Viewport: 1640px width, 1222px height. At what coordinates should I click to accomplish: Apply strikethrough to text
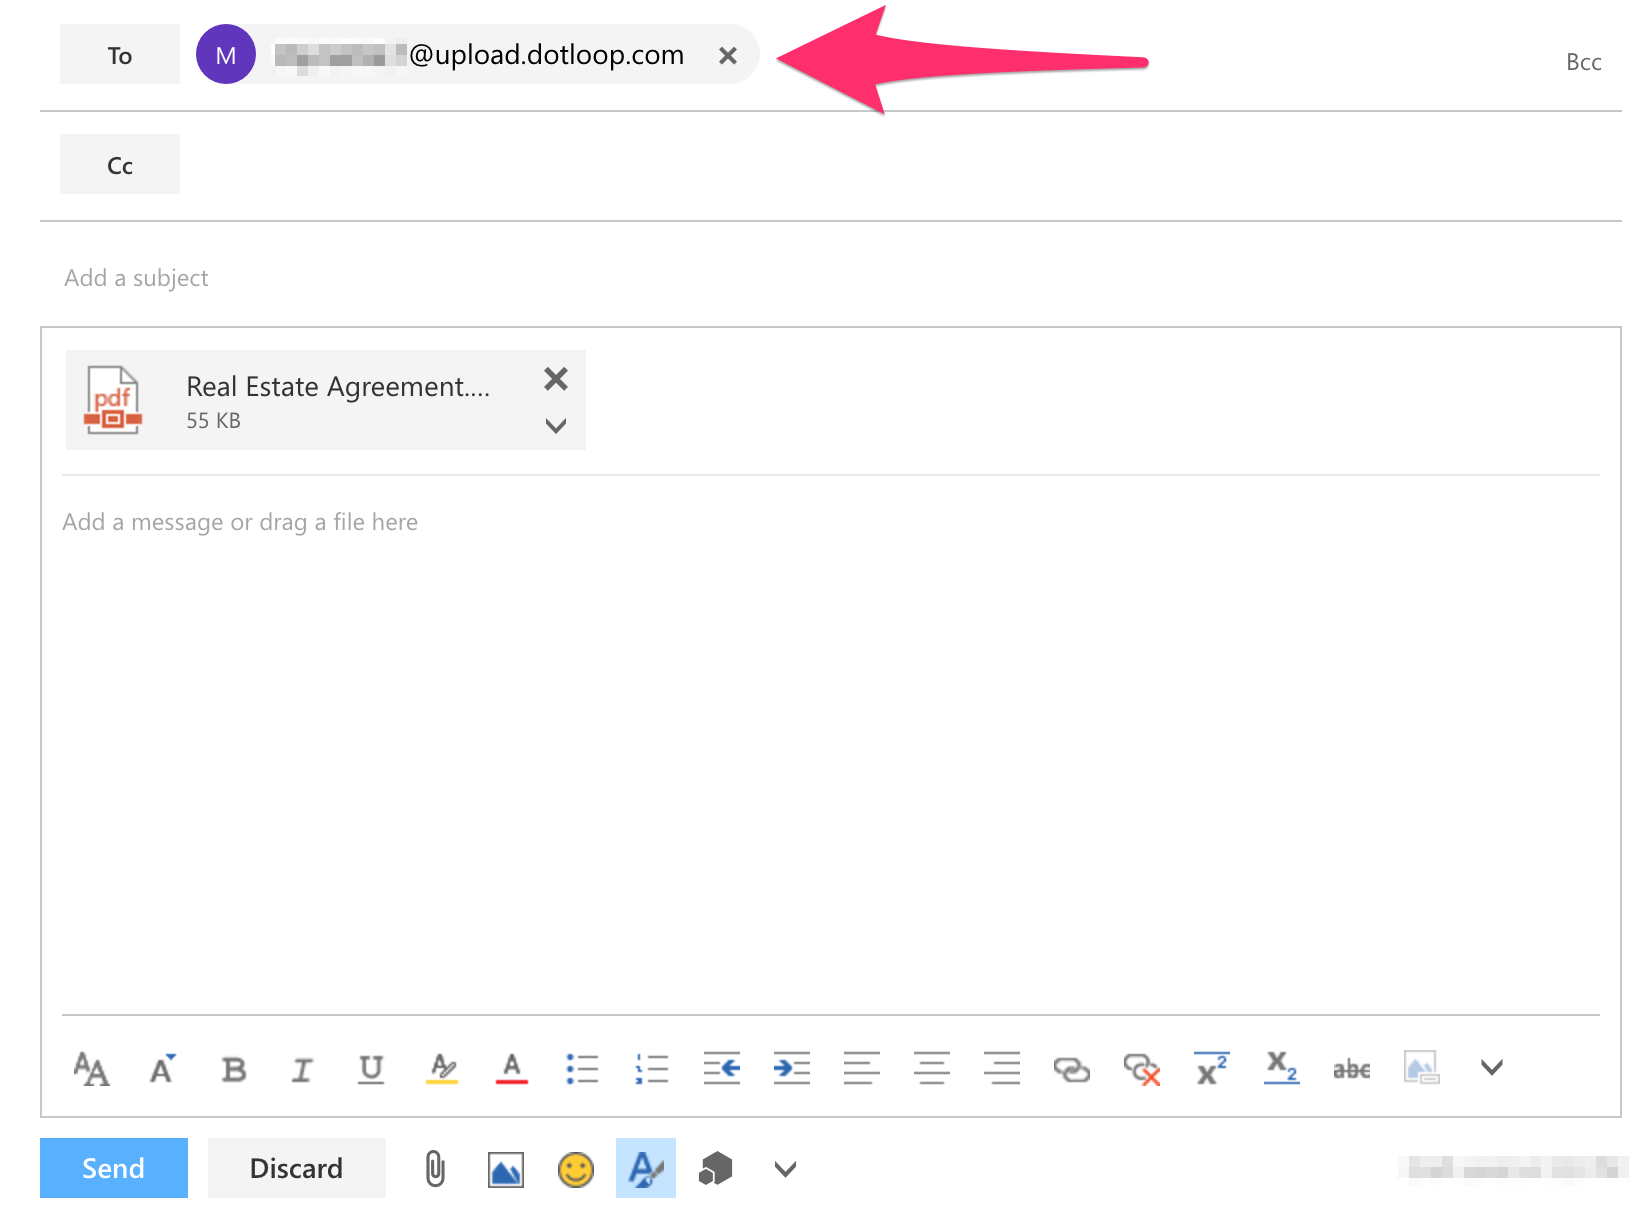[x=1350, y=1068]
